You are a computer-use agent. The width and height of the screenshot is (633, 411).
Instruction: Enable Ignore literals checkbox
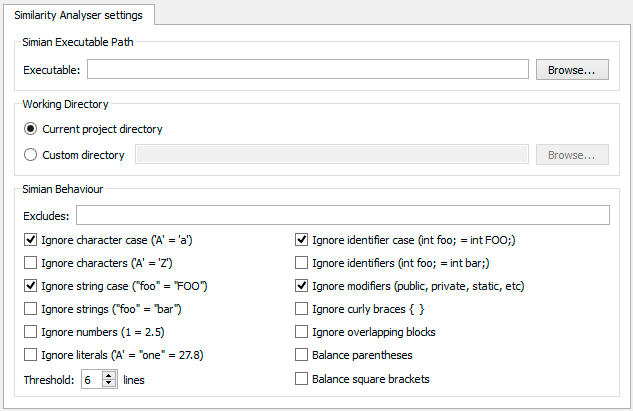coord(31,355)
